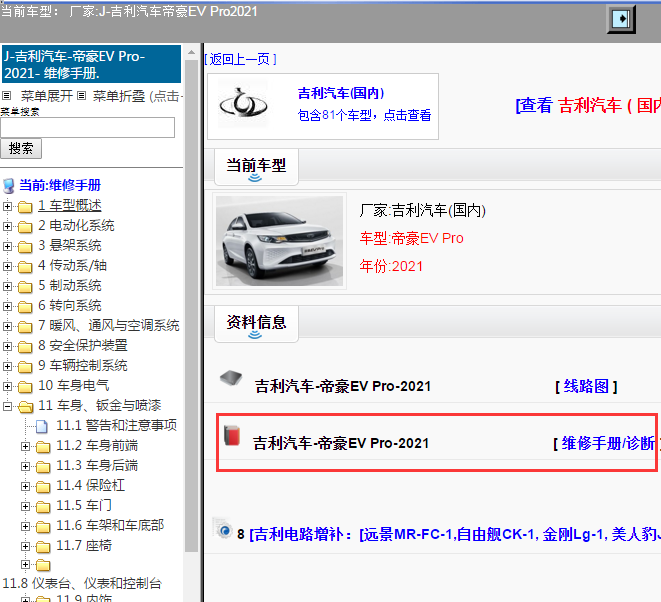
Task: Click inside the 菜单搜索 input field
Action: (87, 127)
